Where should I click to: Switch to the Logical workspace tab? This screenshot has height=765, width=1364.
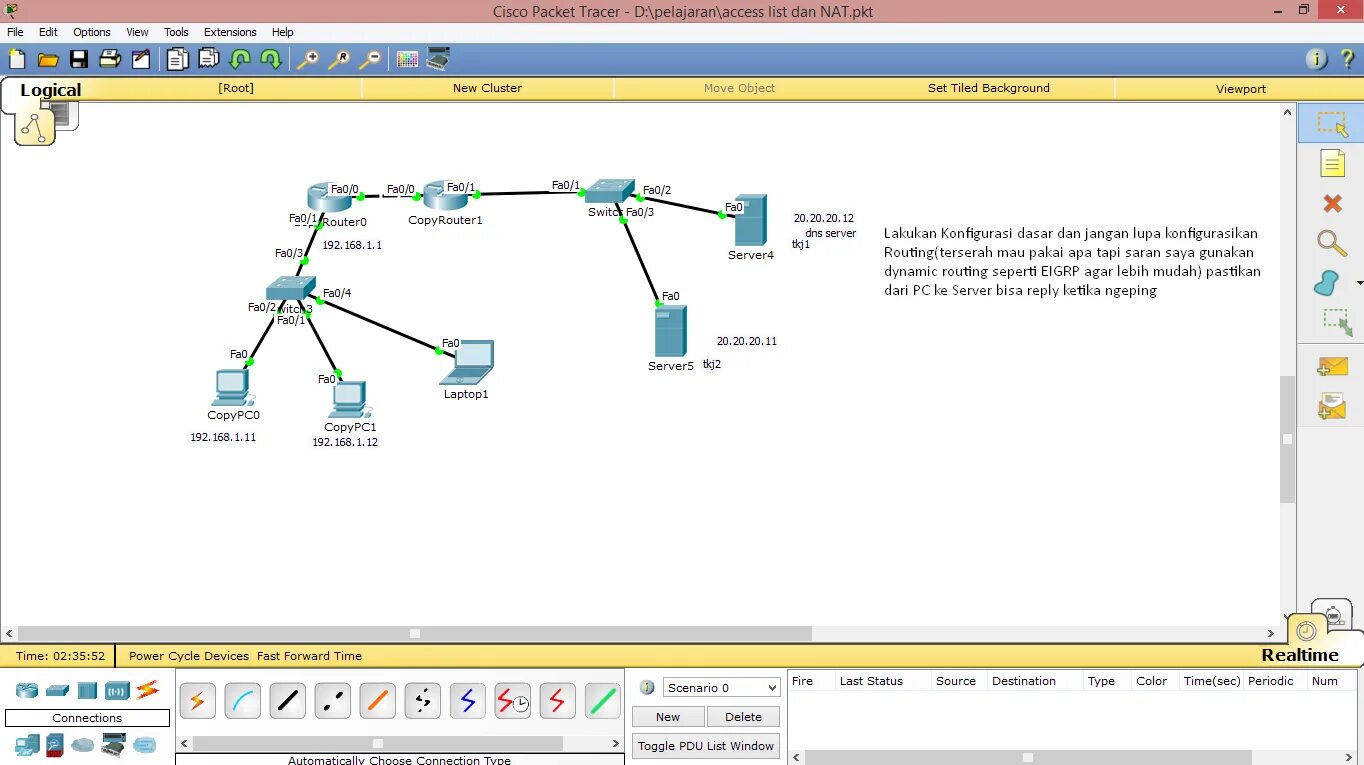[x=50, y=90]
